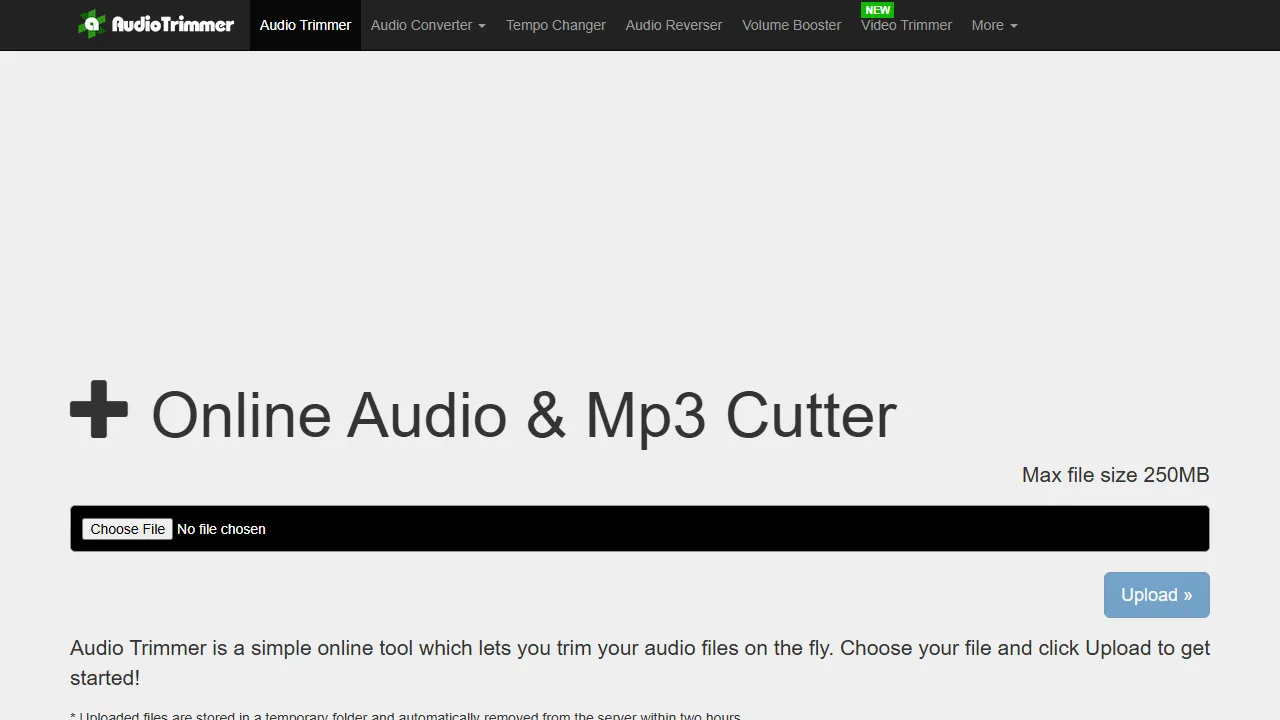1280x720 pixels.
Task: Navigate to the Tempo Changer page
Action: pyautogui.click(x=556, y=25)
